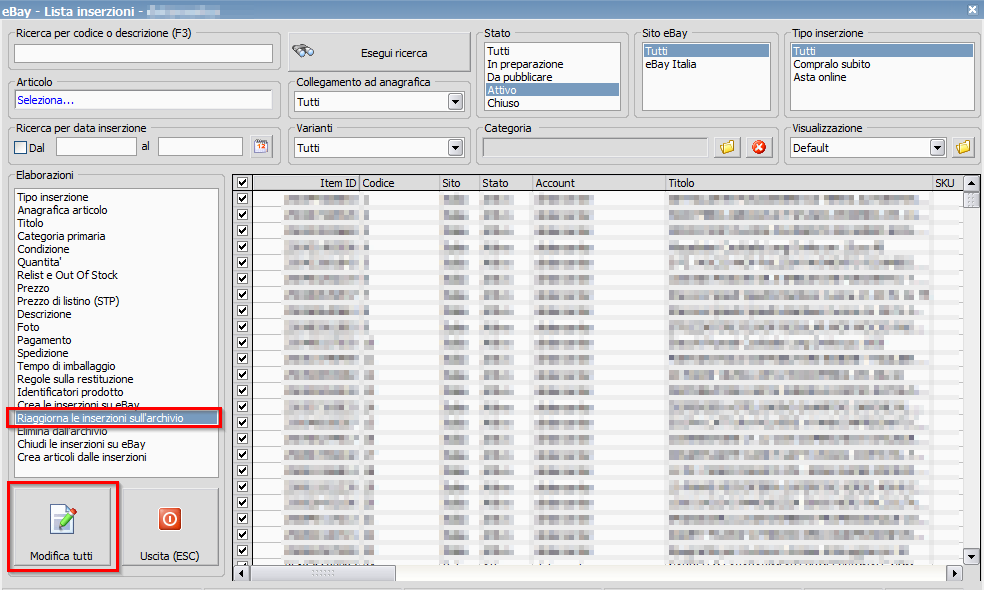The width and height of the screenshot is (984, 590).
Task: Sort by Titolo column header
Action: tap(800, 183)
